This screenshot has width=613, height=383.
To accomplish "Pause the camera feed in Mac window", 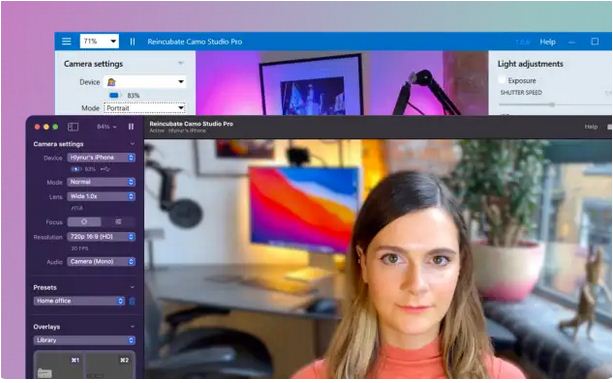I will 131,127.
